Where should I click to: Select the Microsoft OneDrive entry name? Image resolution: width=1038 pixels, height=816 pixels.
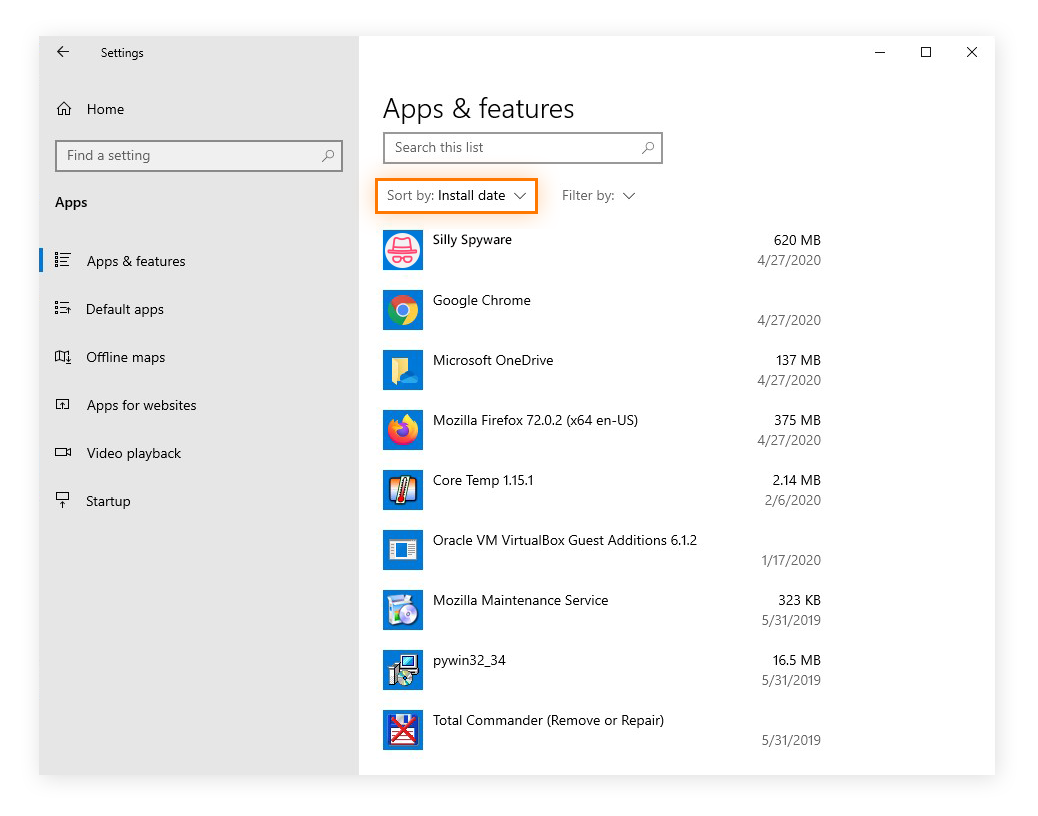coord(493,360)
